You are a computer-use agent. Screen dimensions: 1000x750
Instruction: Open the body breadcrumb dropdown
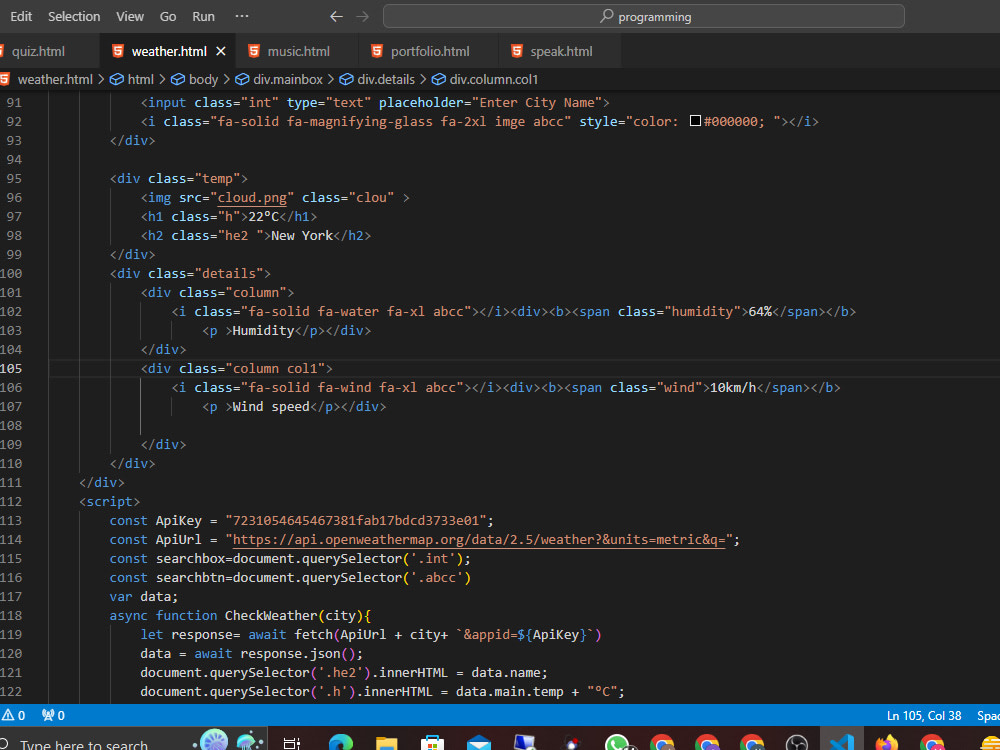pyautogui.click(x=203, y=79)
